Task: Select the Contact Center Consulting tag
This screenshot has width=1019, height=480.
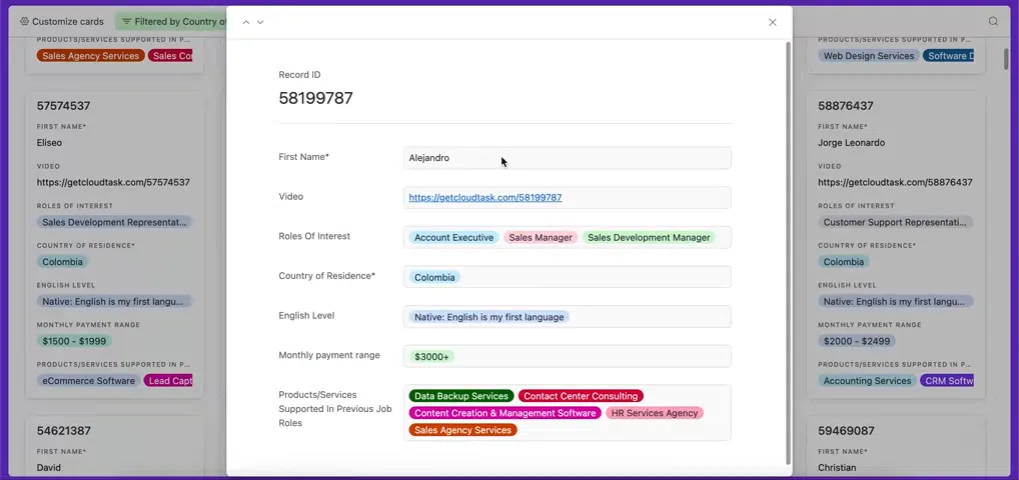Action: tap(580, 396)
